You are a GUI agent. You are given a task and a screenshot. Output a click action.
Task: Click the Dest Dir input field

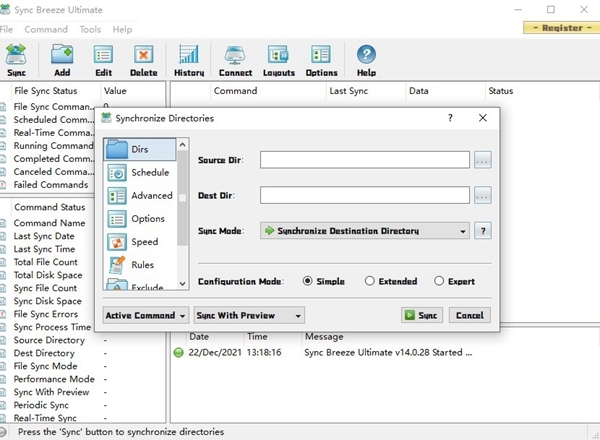[x=365, y=195]
